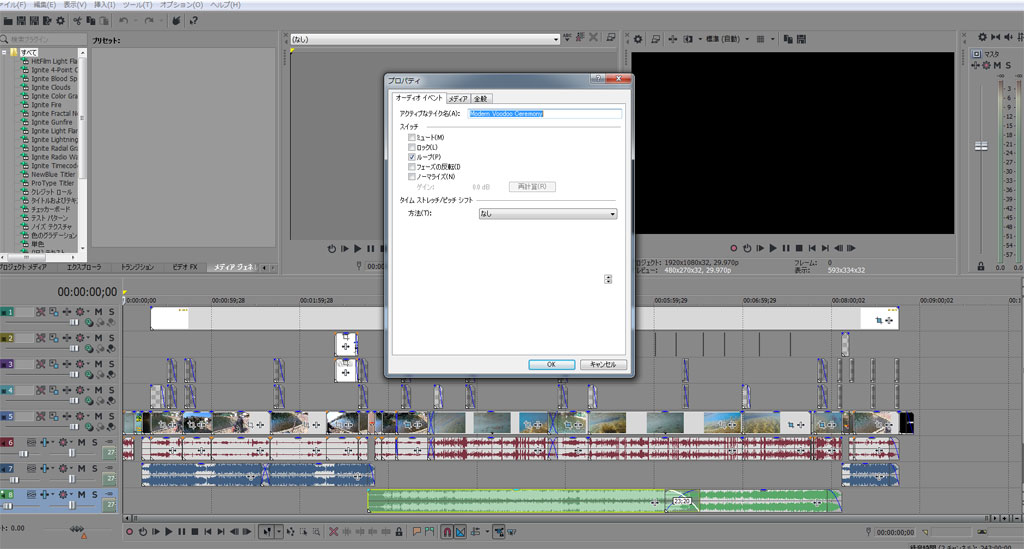Expand the trimmer media (なし) dropdown
This screenshot has width=1024, height=549.
558,39
